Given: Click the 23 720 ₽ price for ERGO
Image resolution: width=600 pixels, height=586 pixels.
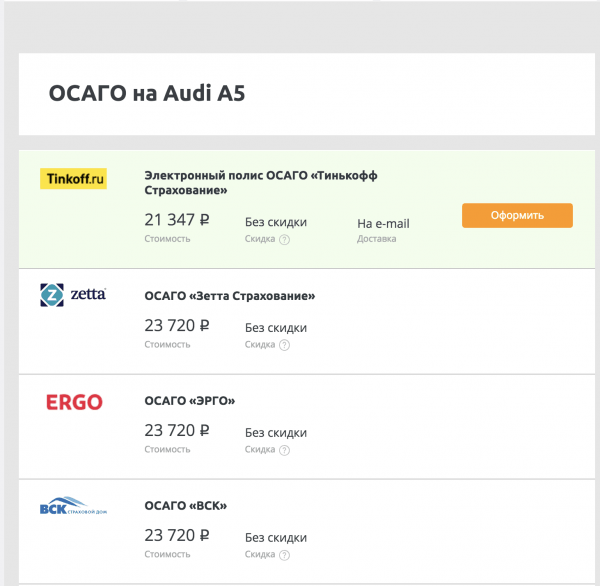Looking at the screenshot, I should (177, 431).
